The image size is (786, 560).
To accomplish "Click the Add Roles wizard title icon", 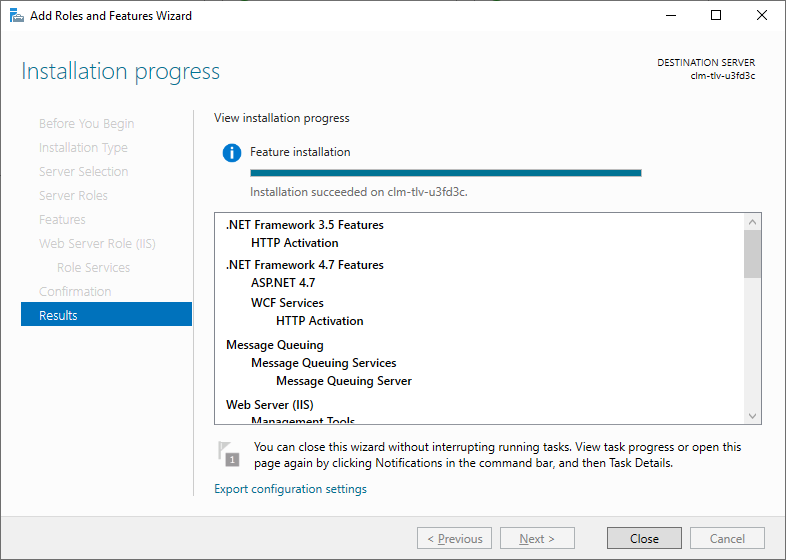I will tap(17, 16).
